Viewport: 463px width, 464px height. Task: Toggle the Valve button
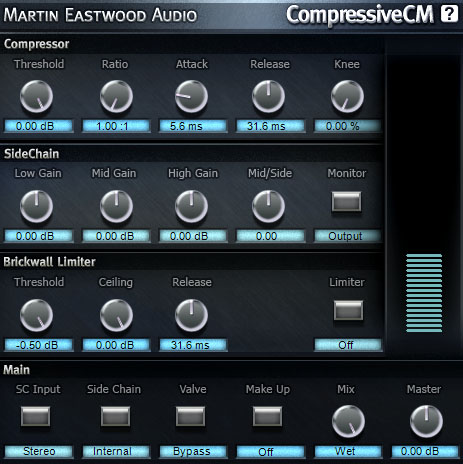click(x=190, y=416)
